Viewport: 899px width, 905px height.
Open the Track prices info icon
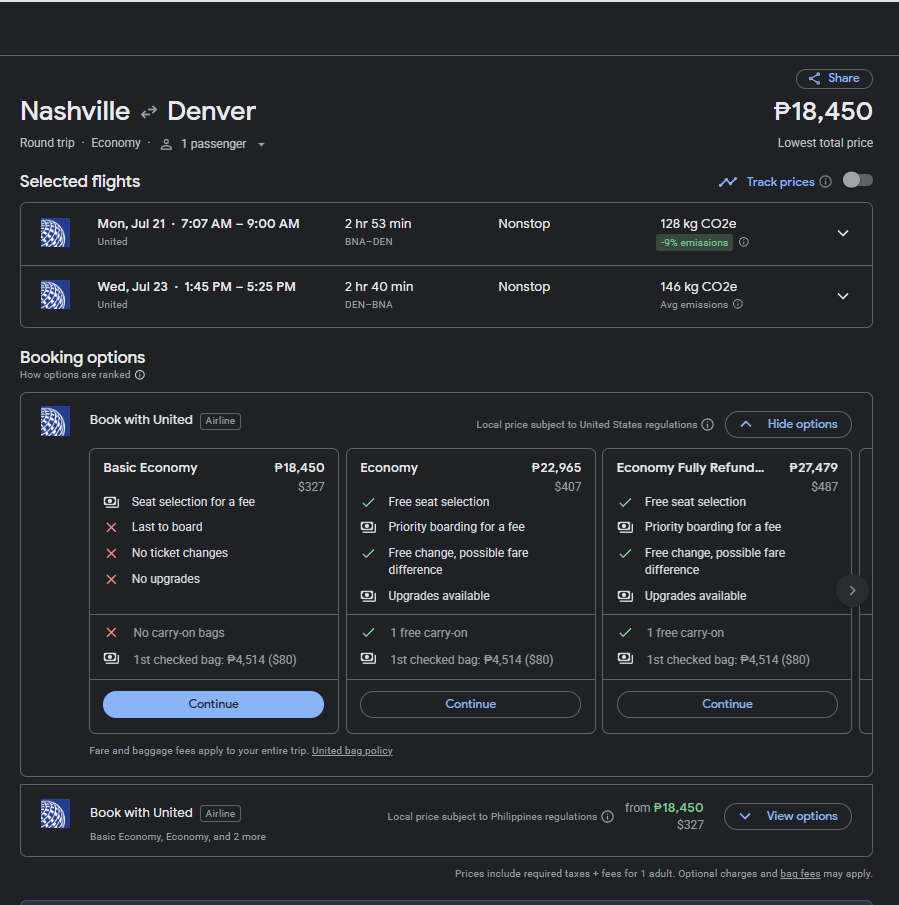tap(826, 182)
